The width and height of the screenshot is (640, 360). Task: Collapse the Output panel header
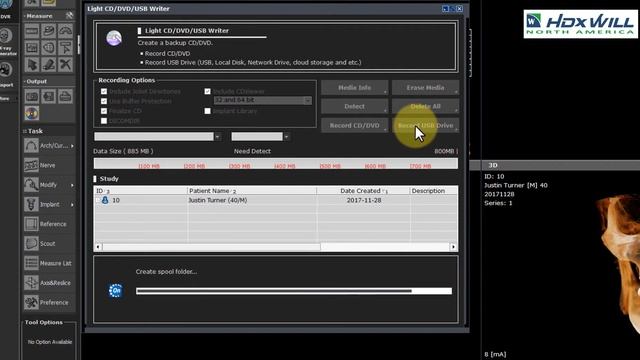(x=36, y=81)
